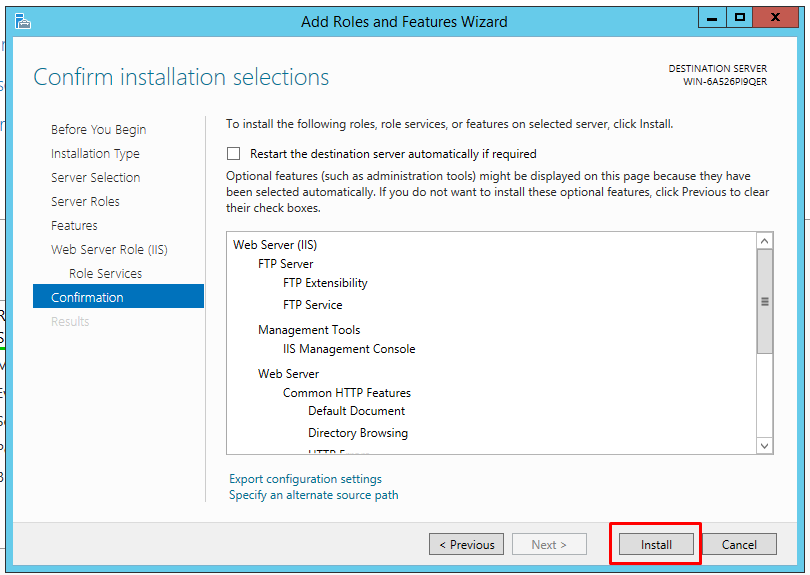Viewport: 810px width, 575px height.
Task: Select IIS Management Console entry
Action: [x=349, y=349]
